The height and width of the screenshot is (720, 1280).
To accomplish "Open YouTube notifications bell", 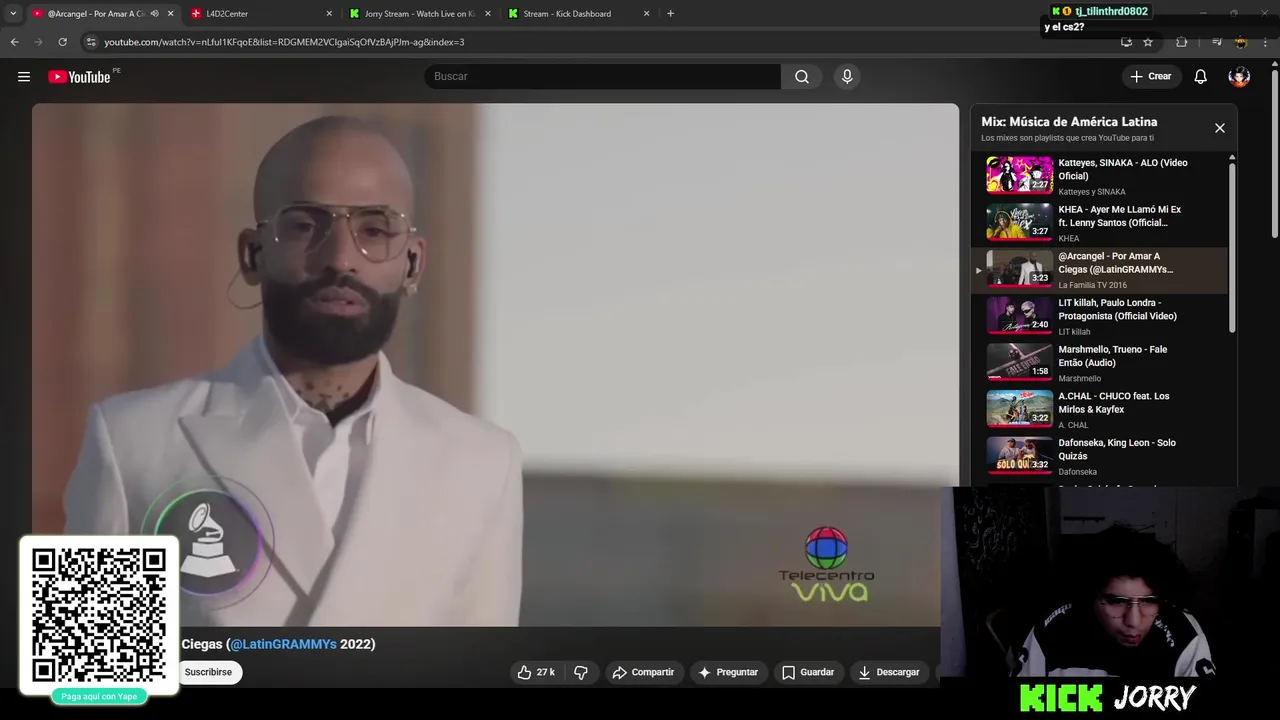I will click(1201, 77).
